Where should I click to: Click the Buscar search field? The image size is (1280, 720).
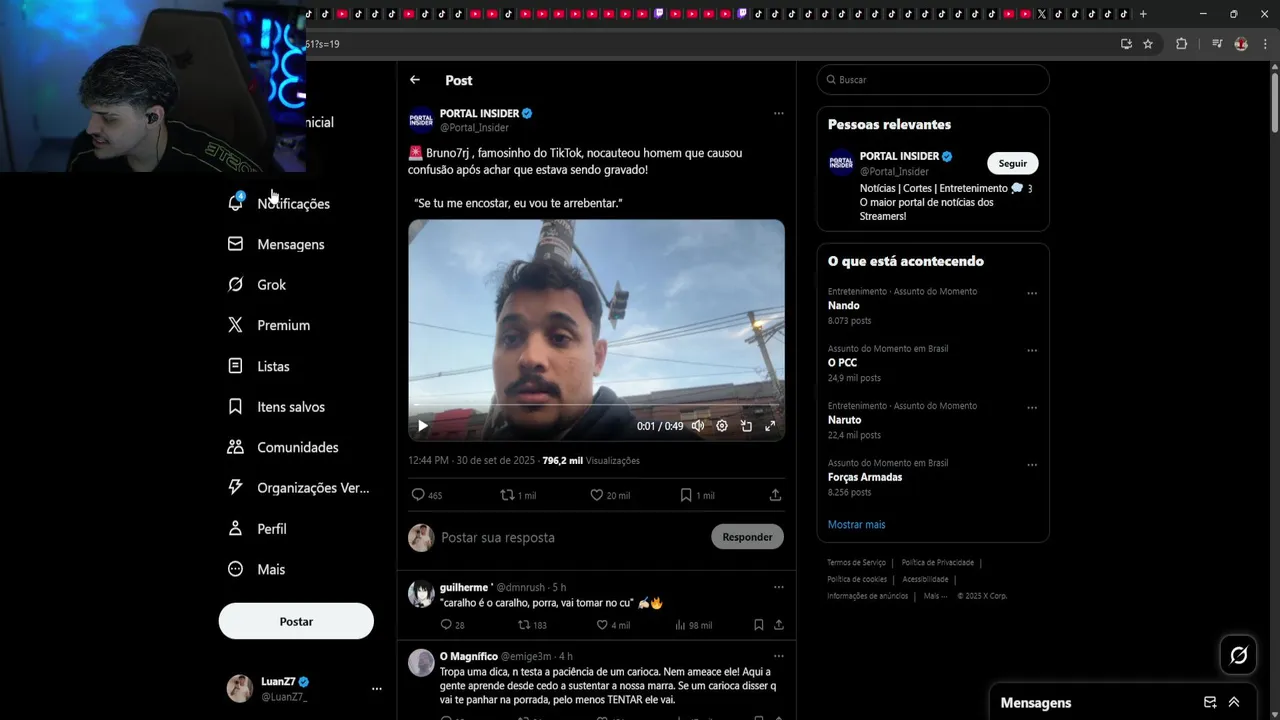[933, 80]
